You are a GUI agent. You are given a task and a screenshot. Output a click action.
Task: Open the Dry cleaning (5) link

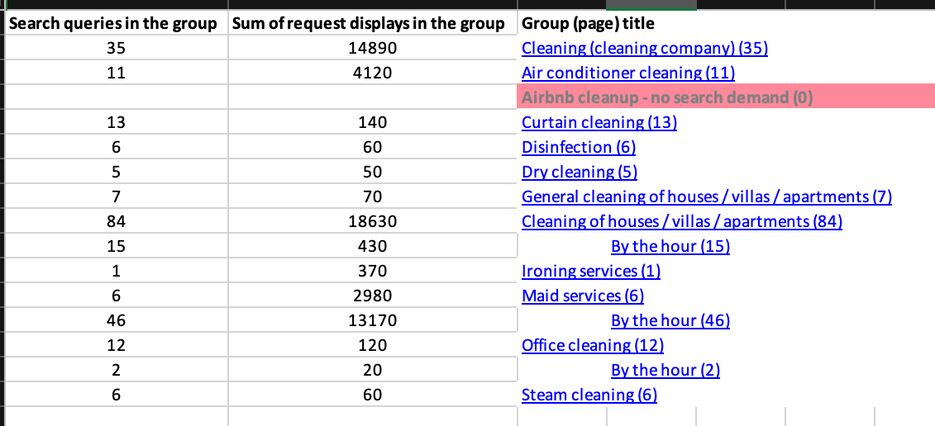click(580, 172)
